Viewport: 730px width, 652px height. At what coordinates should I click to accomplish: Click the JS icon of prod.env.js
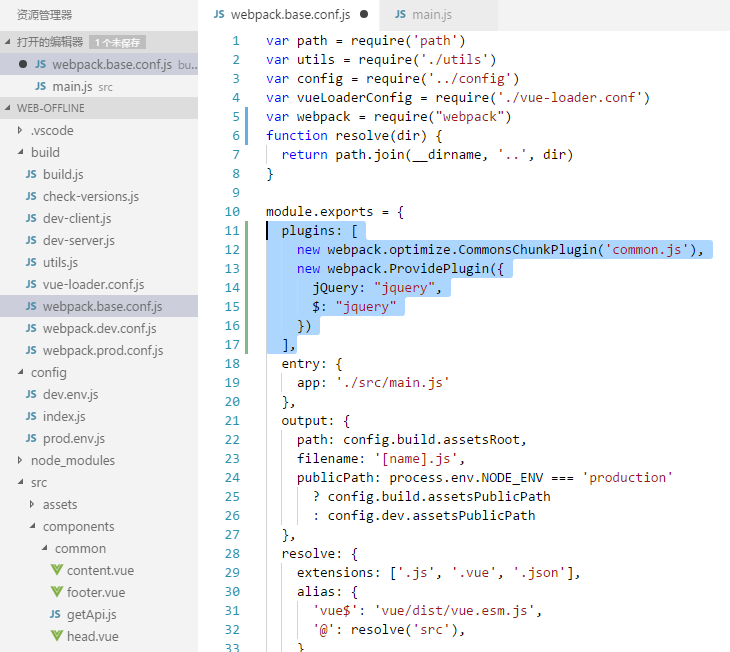click(x=31, y=438)
